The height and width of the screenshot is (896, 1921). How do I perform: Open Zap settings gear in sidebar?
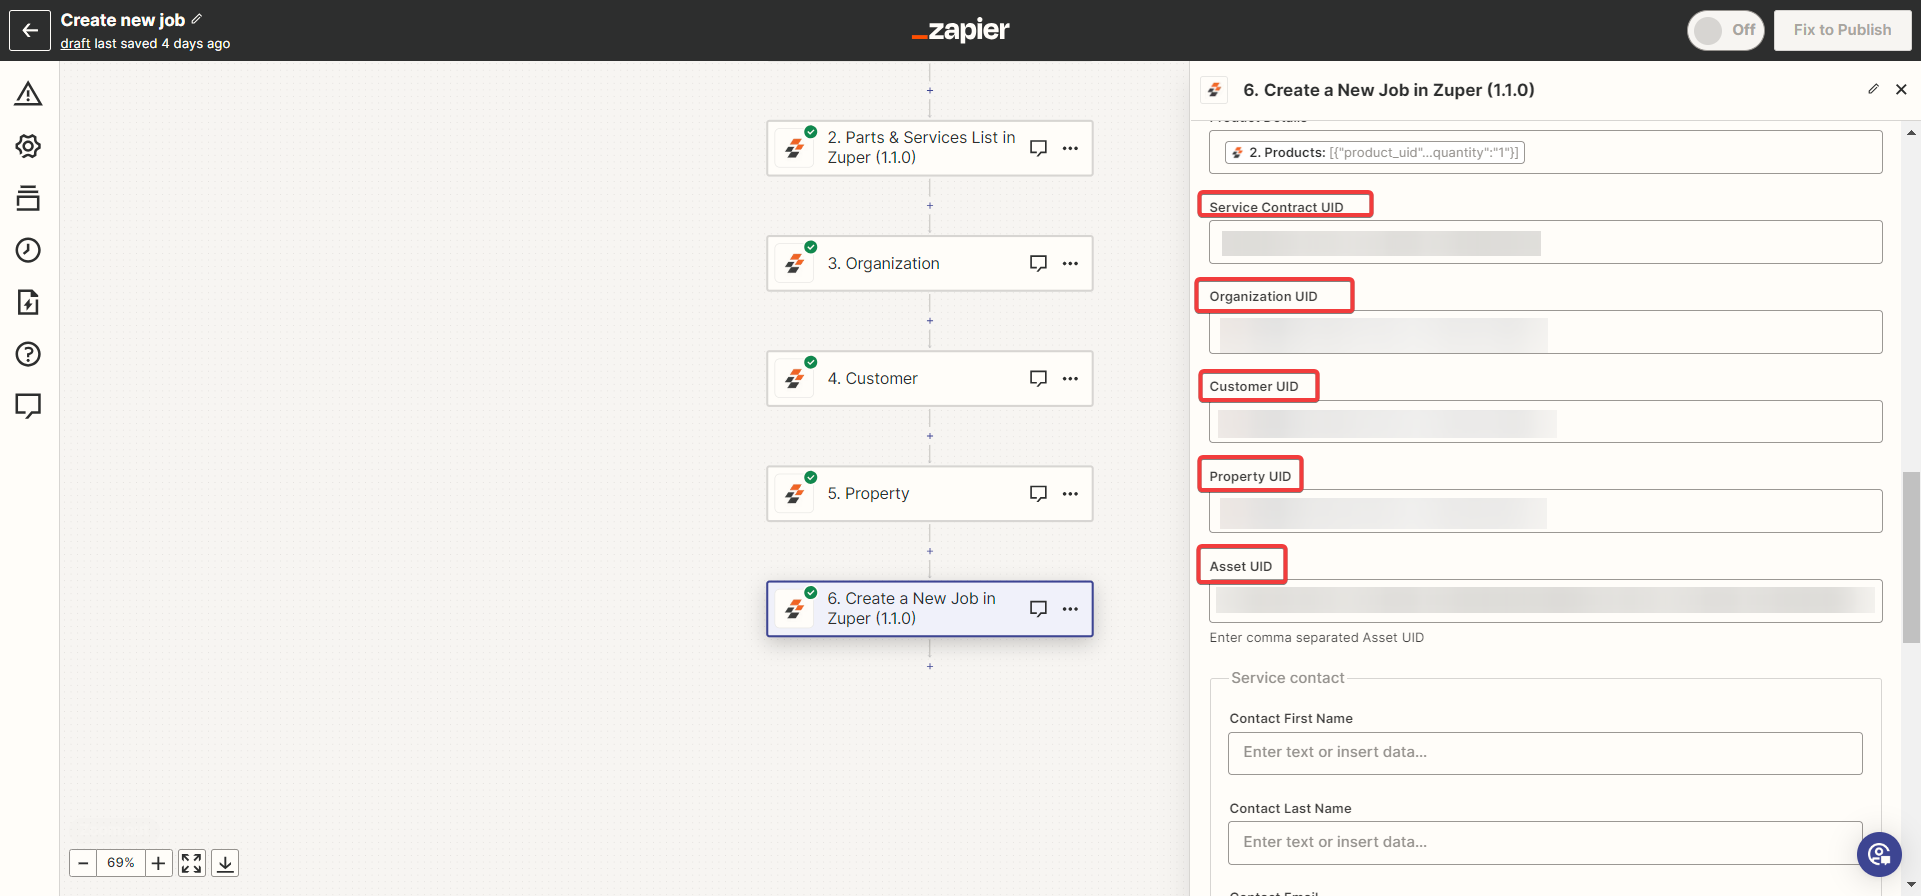[x=28, y=146]
